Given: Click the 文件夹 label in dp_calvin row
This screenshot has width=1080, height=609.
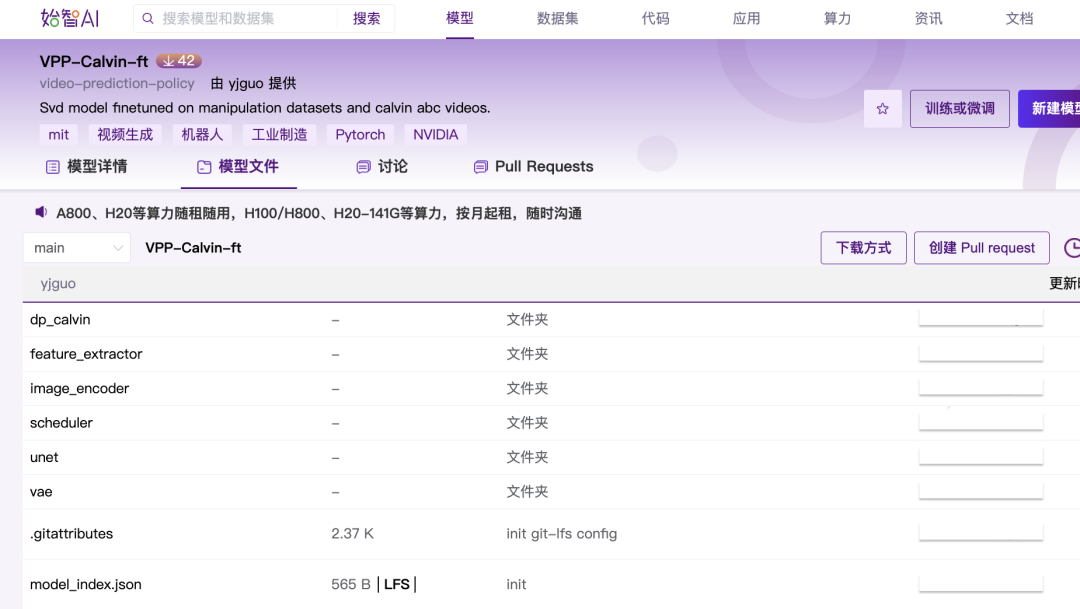Looking at the screenshot, I should point(527,320).
